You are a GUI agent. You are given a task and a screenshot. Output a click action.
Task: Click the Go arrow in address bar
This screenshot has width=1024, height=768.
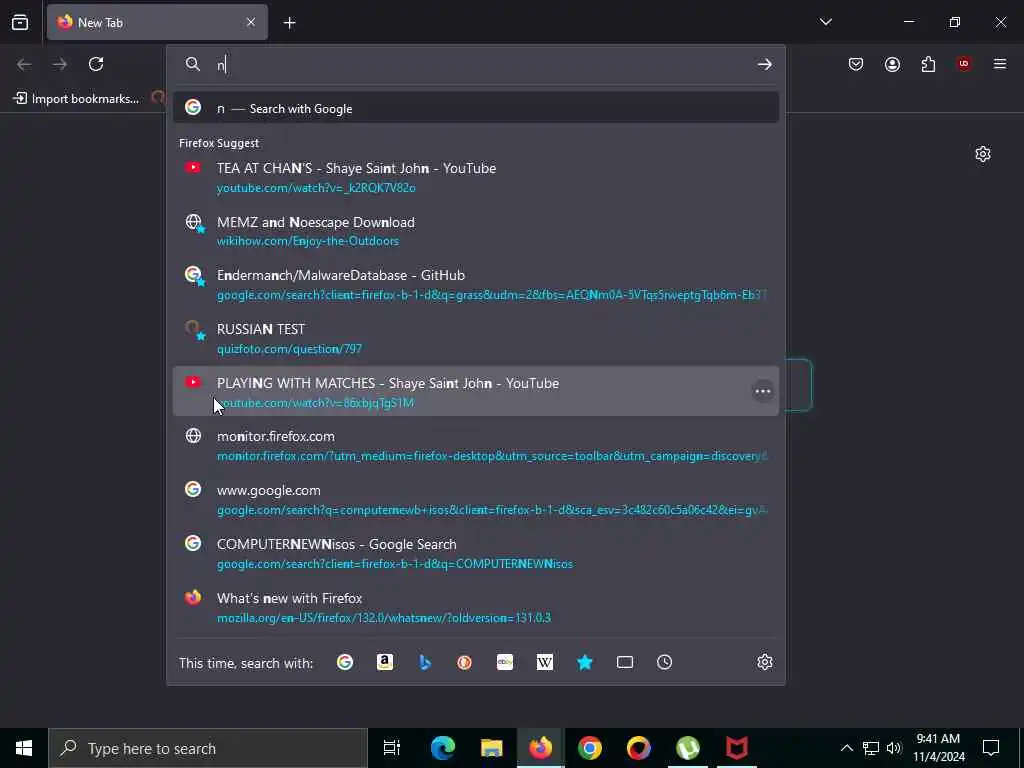click(x=764, y=64)
